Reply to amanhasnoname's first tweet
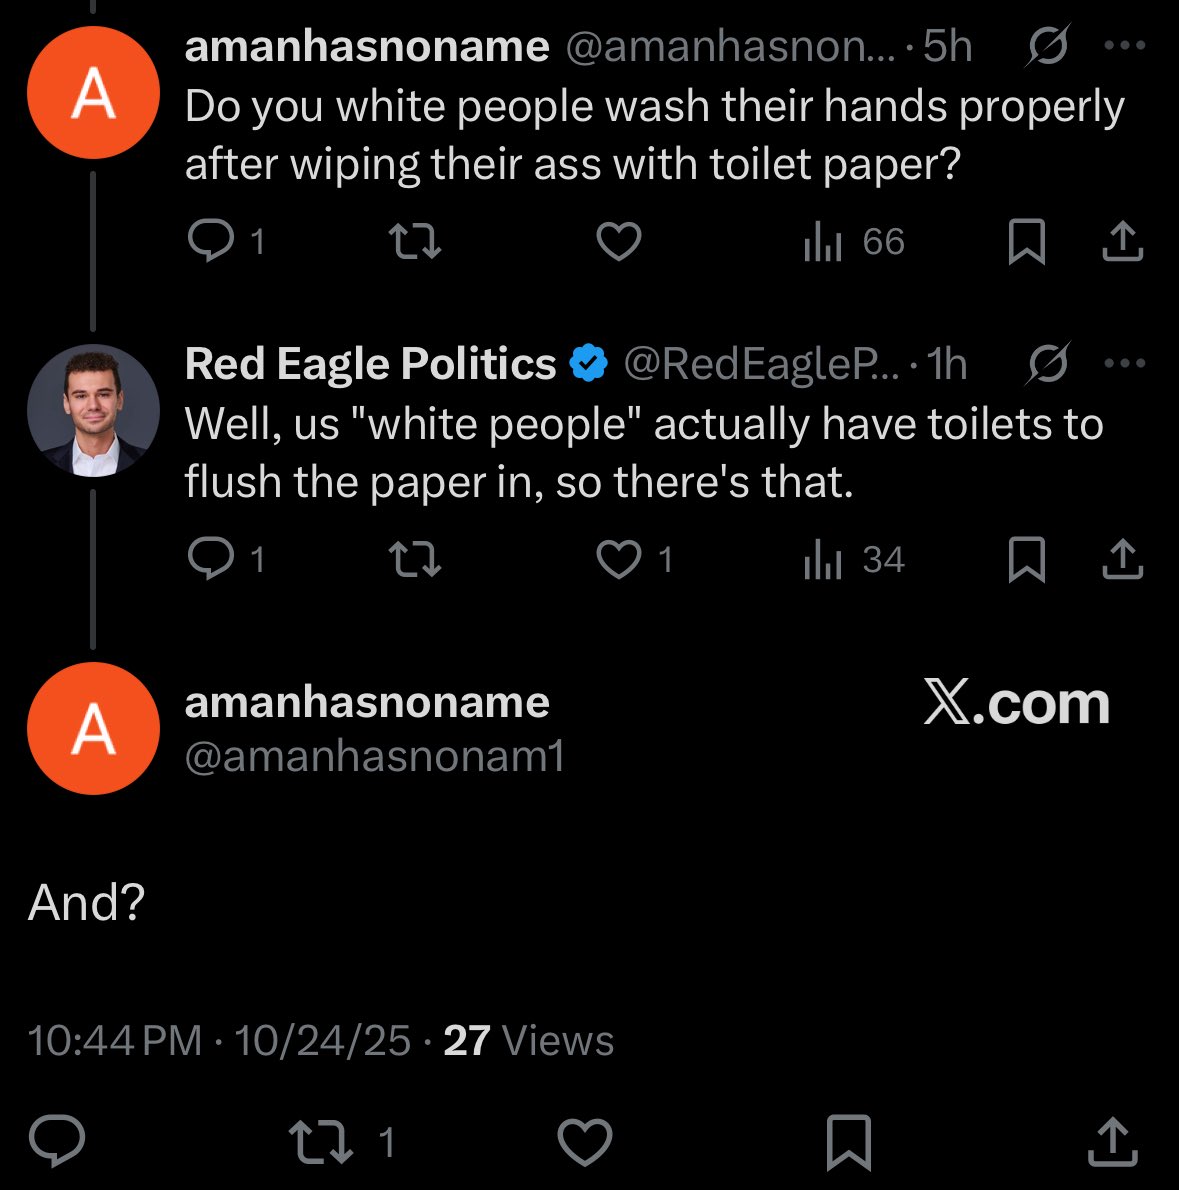The image size is (1179, 1190). point(211,241)
